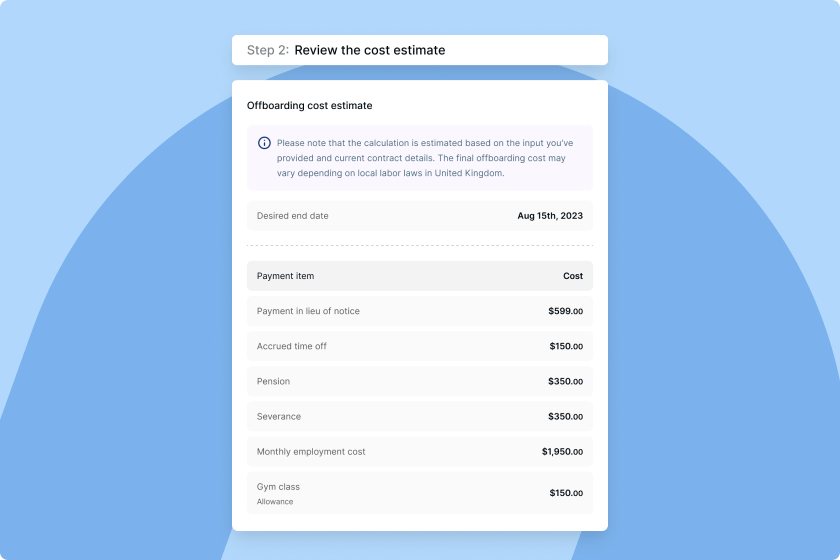
Task: Select the Pension row label
Action: [273, 381]
